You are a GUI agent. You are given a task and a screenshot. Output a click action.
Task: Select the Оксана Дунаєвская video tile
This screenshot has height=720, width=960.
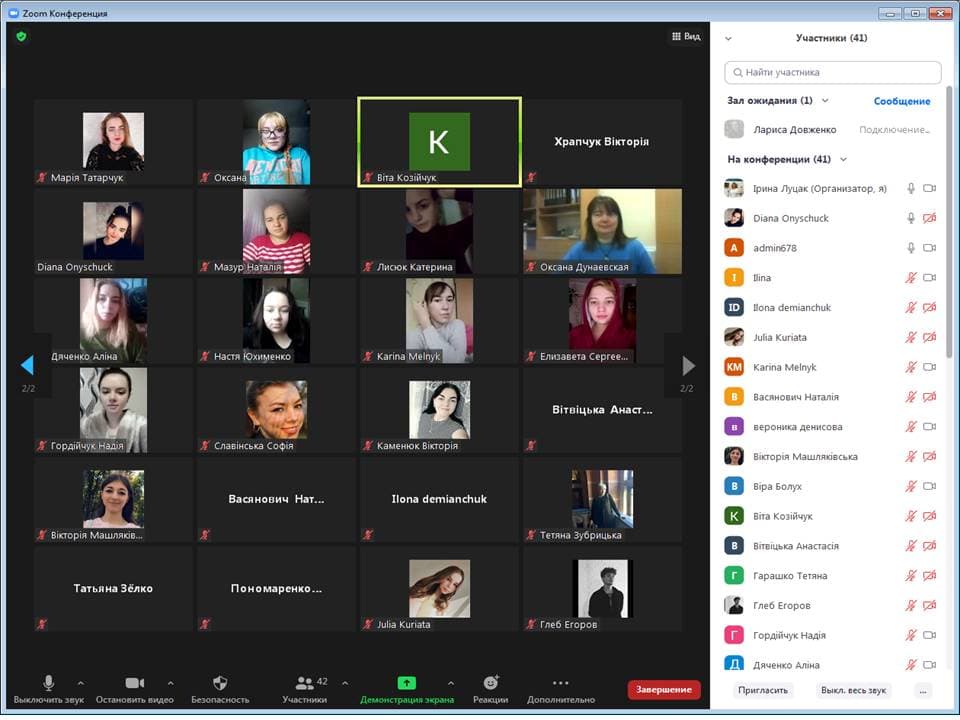click(602, 231)
